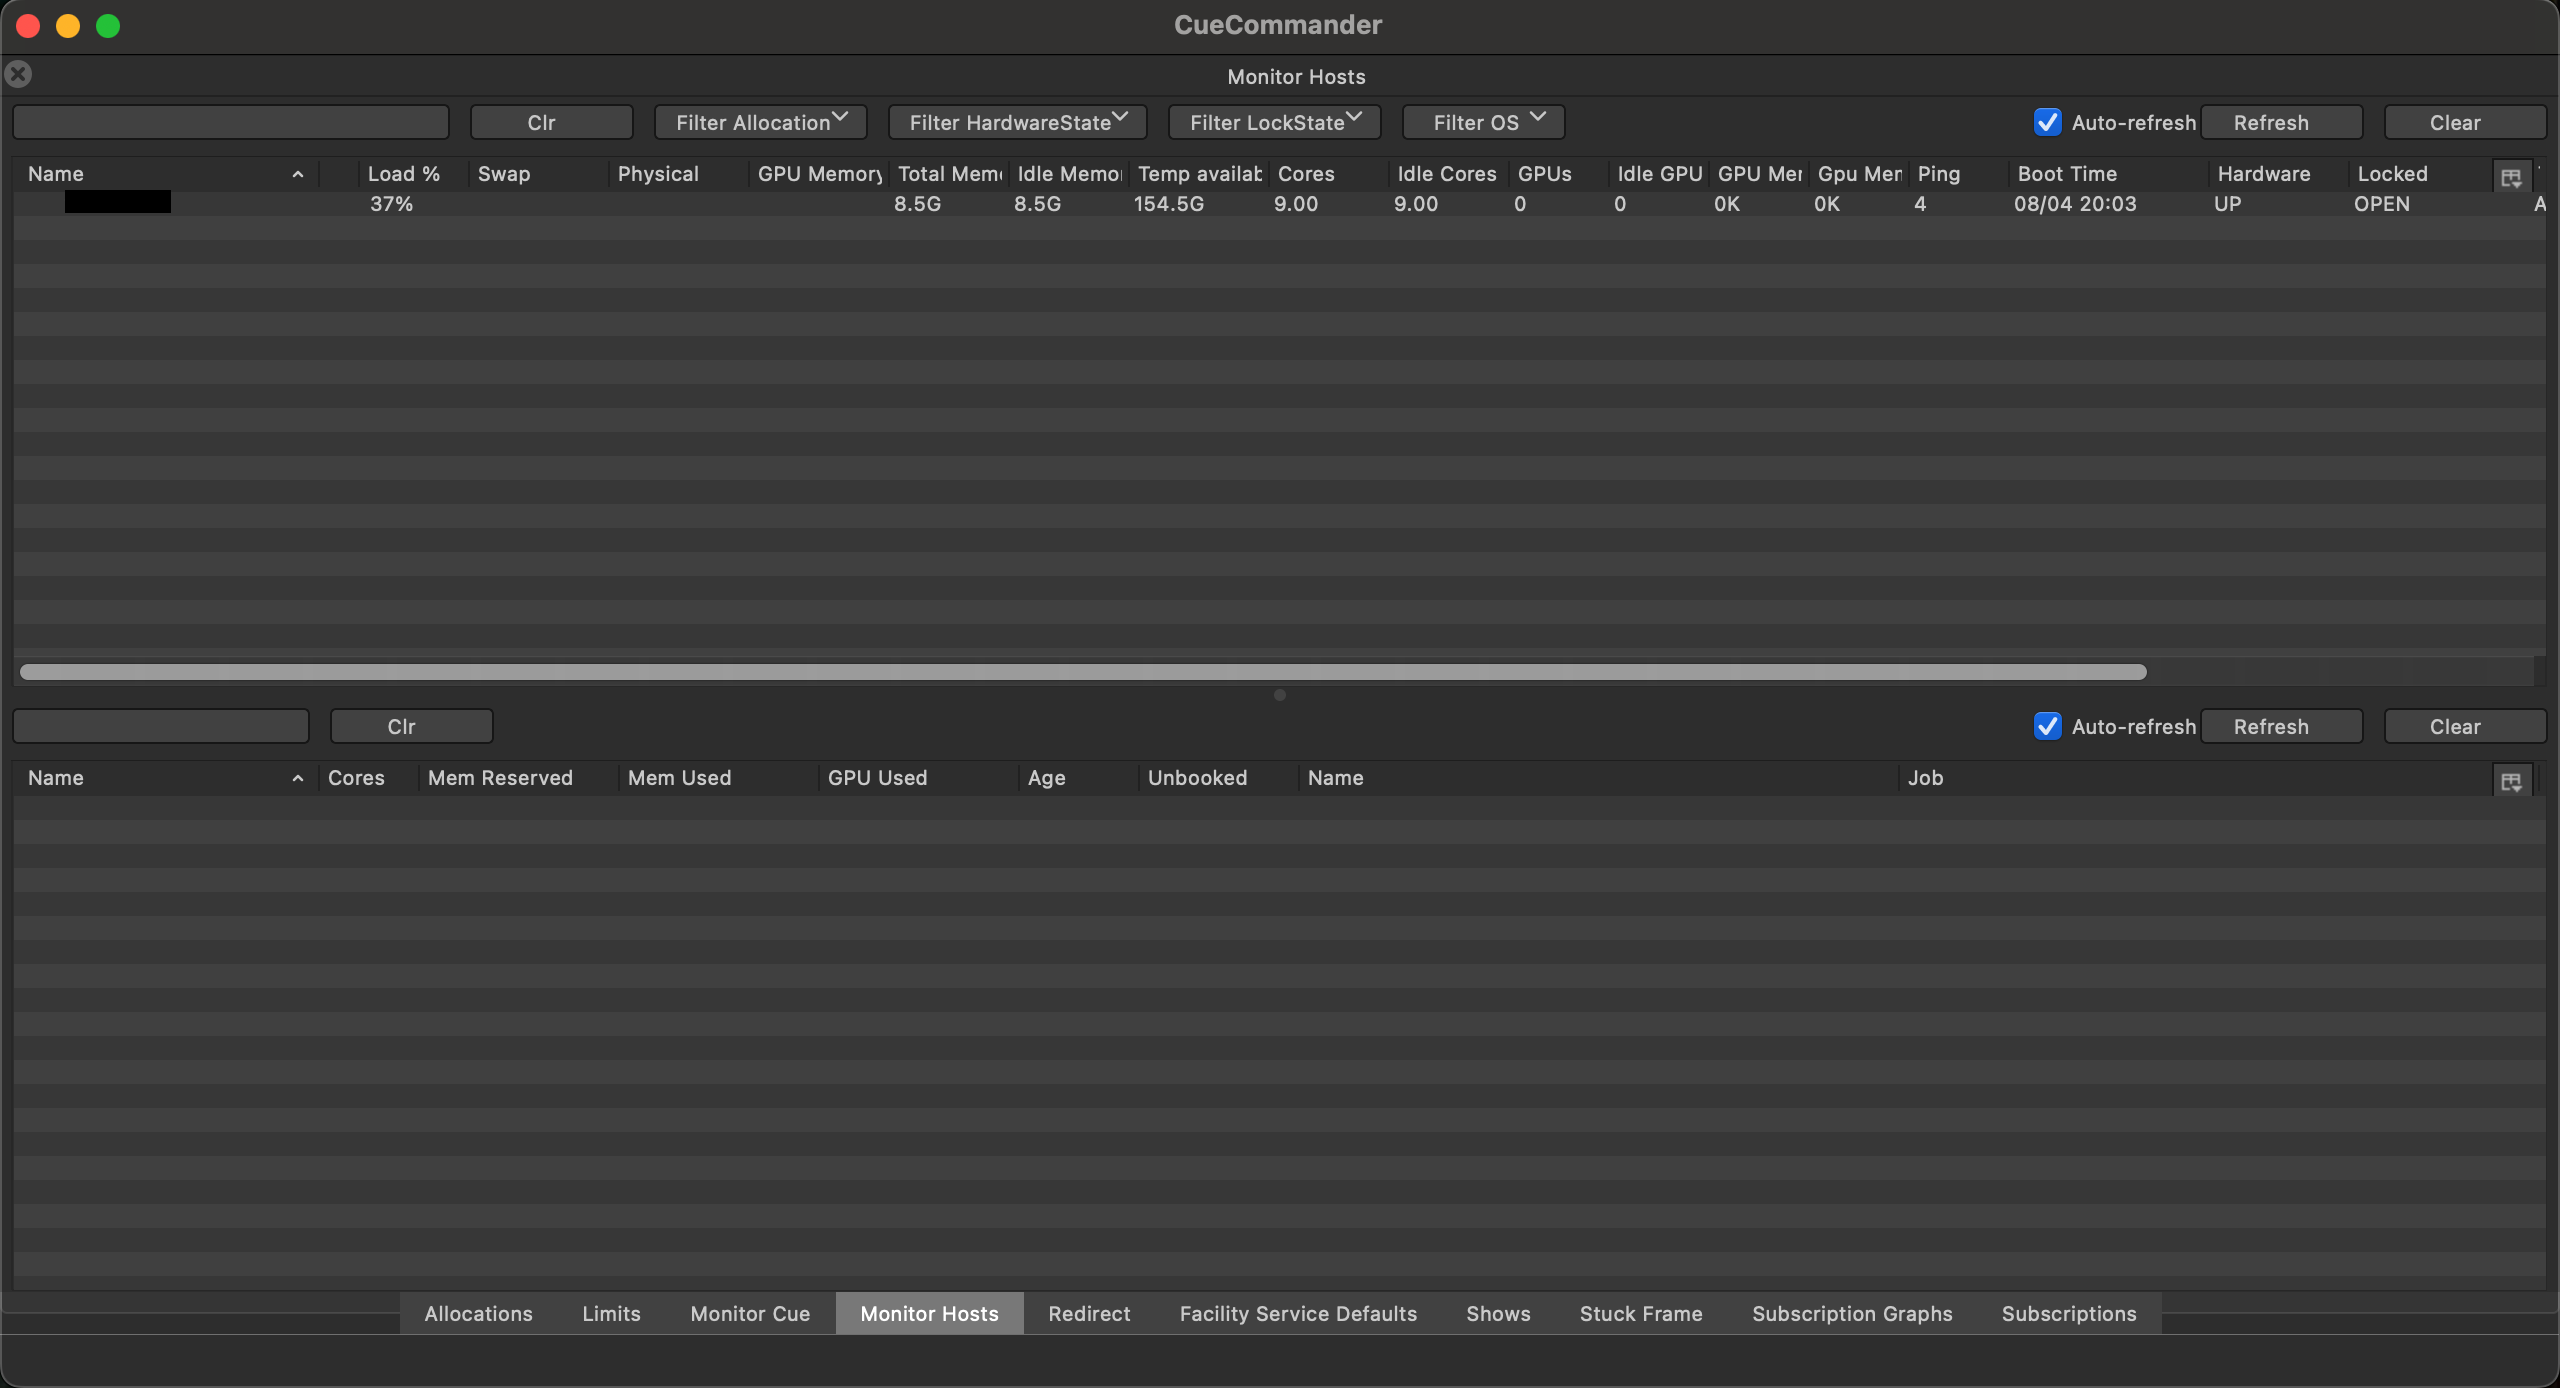
Task: Switch to Subscriptions tab
Action: (2069, 1314)
